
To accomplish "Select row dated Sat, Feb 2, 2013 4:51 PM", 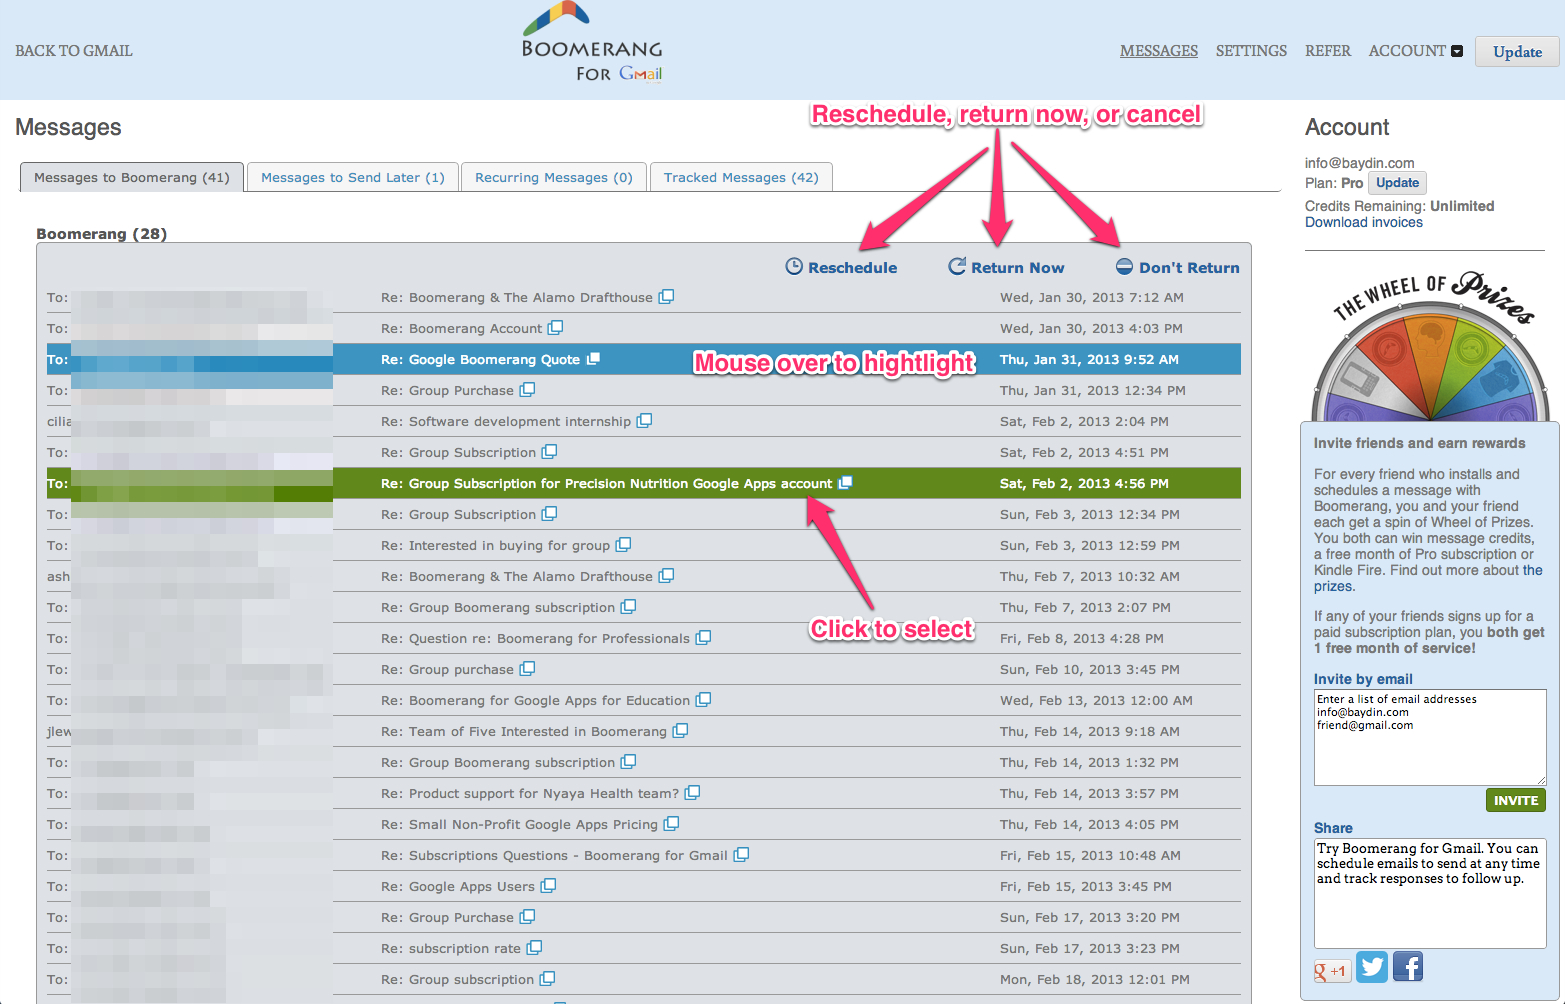I will [644, 452].
